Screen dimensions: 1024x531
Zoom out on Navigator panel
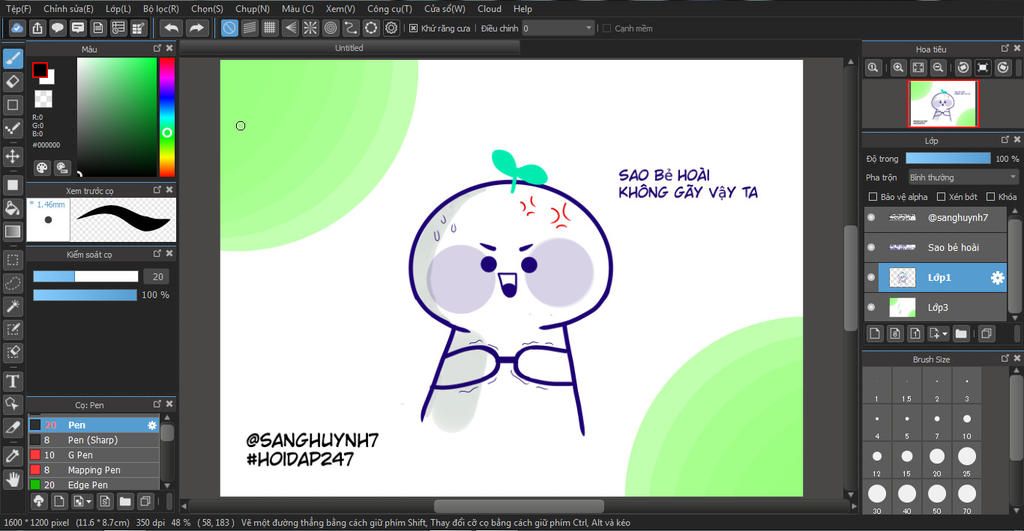(938, 67)
